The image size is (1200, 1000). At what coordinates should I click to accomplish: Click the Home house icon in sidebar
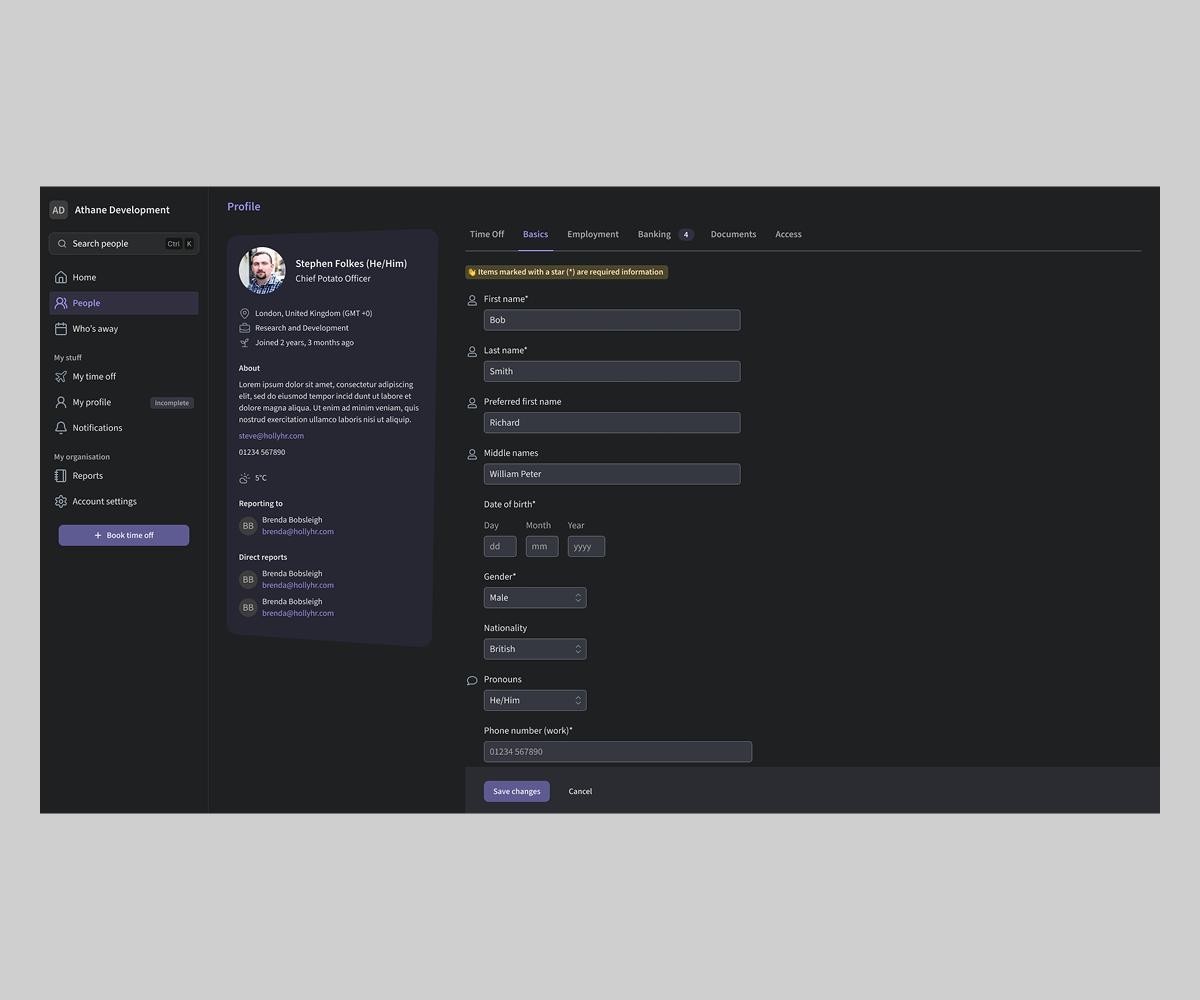(x=61, y=277)
